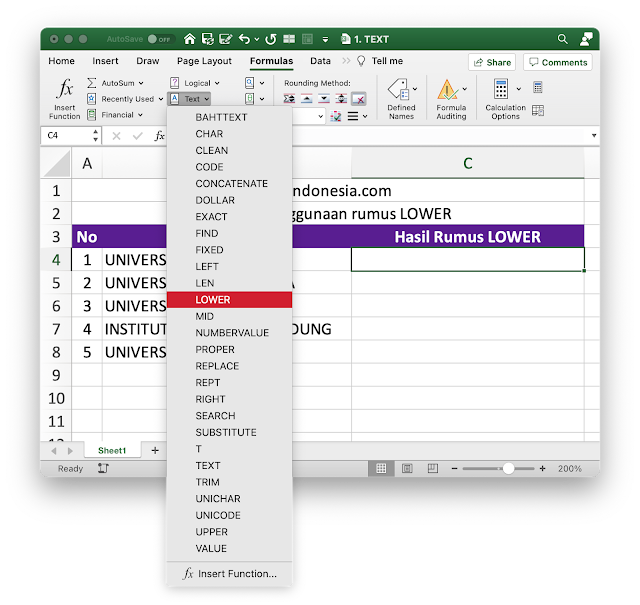The height and width of the screenshot is (605, 640).
Task: Select the column C header
Action: [x=468, y=163]
